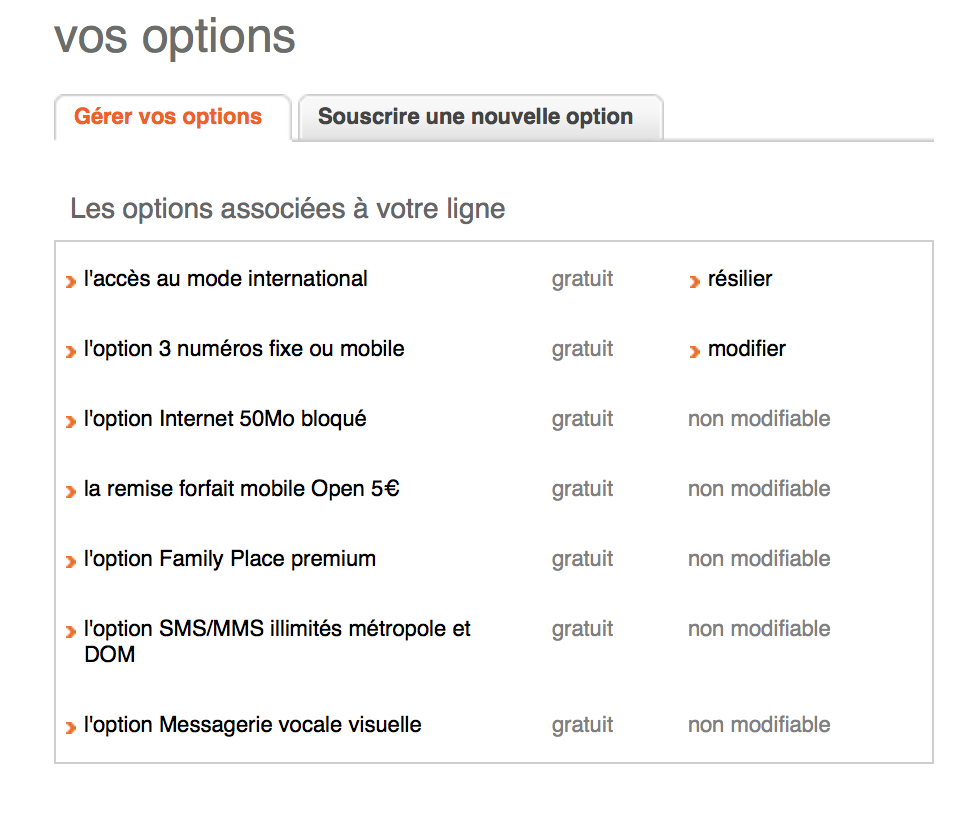Click arrow icon beside Family Place premium
The width and height of the screenshot is (978, 818).
(71, 562)
